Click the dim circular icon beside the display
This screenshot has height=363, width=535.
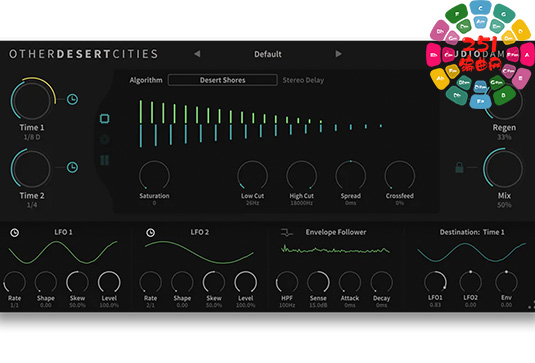[x=104, y=140]
